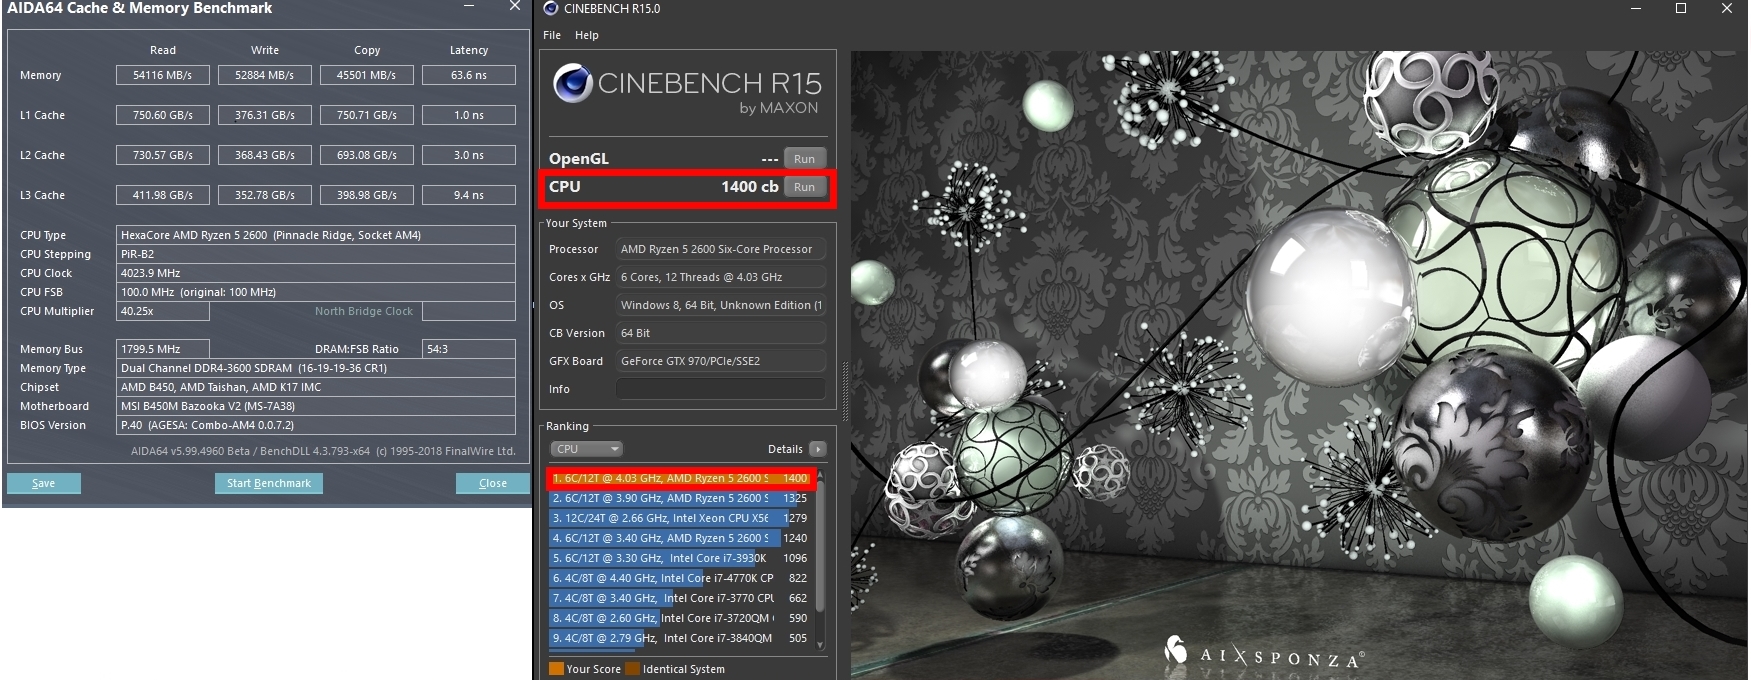Click the Details arrow button in Ranking
1751x680 pixels.
pos(818,449)
